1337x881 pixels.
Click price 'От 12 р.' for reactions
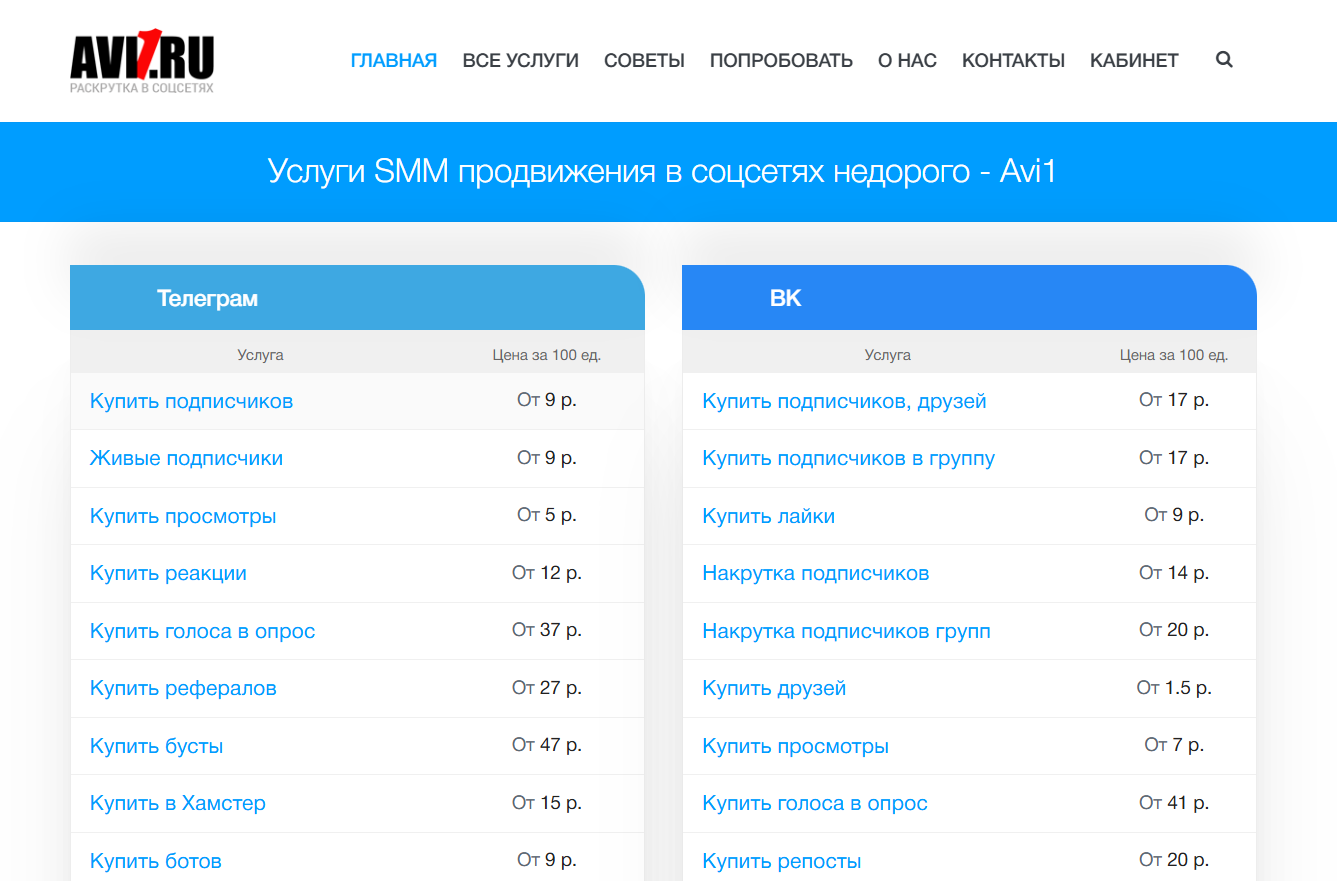(547, 573)
